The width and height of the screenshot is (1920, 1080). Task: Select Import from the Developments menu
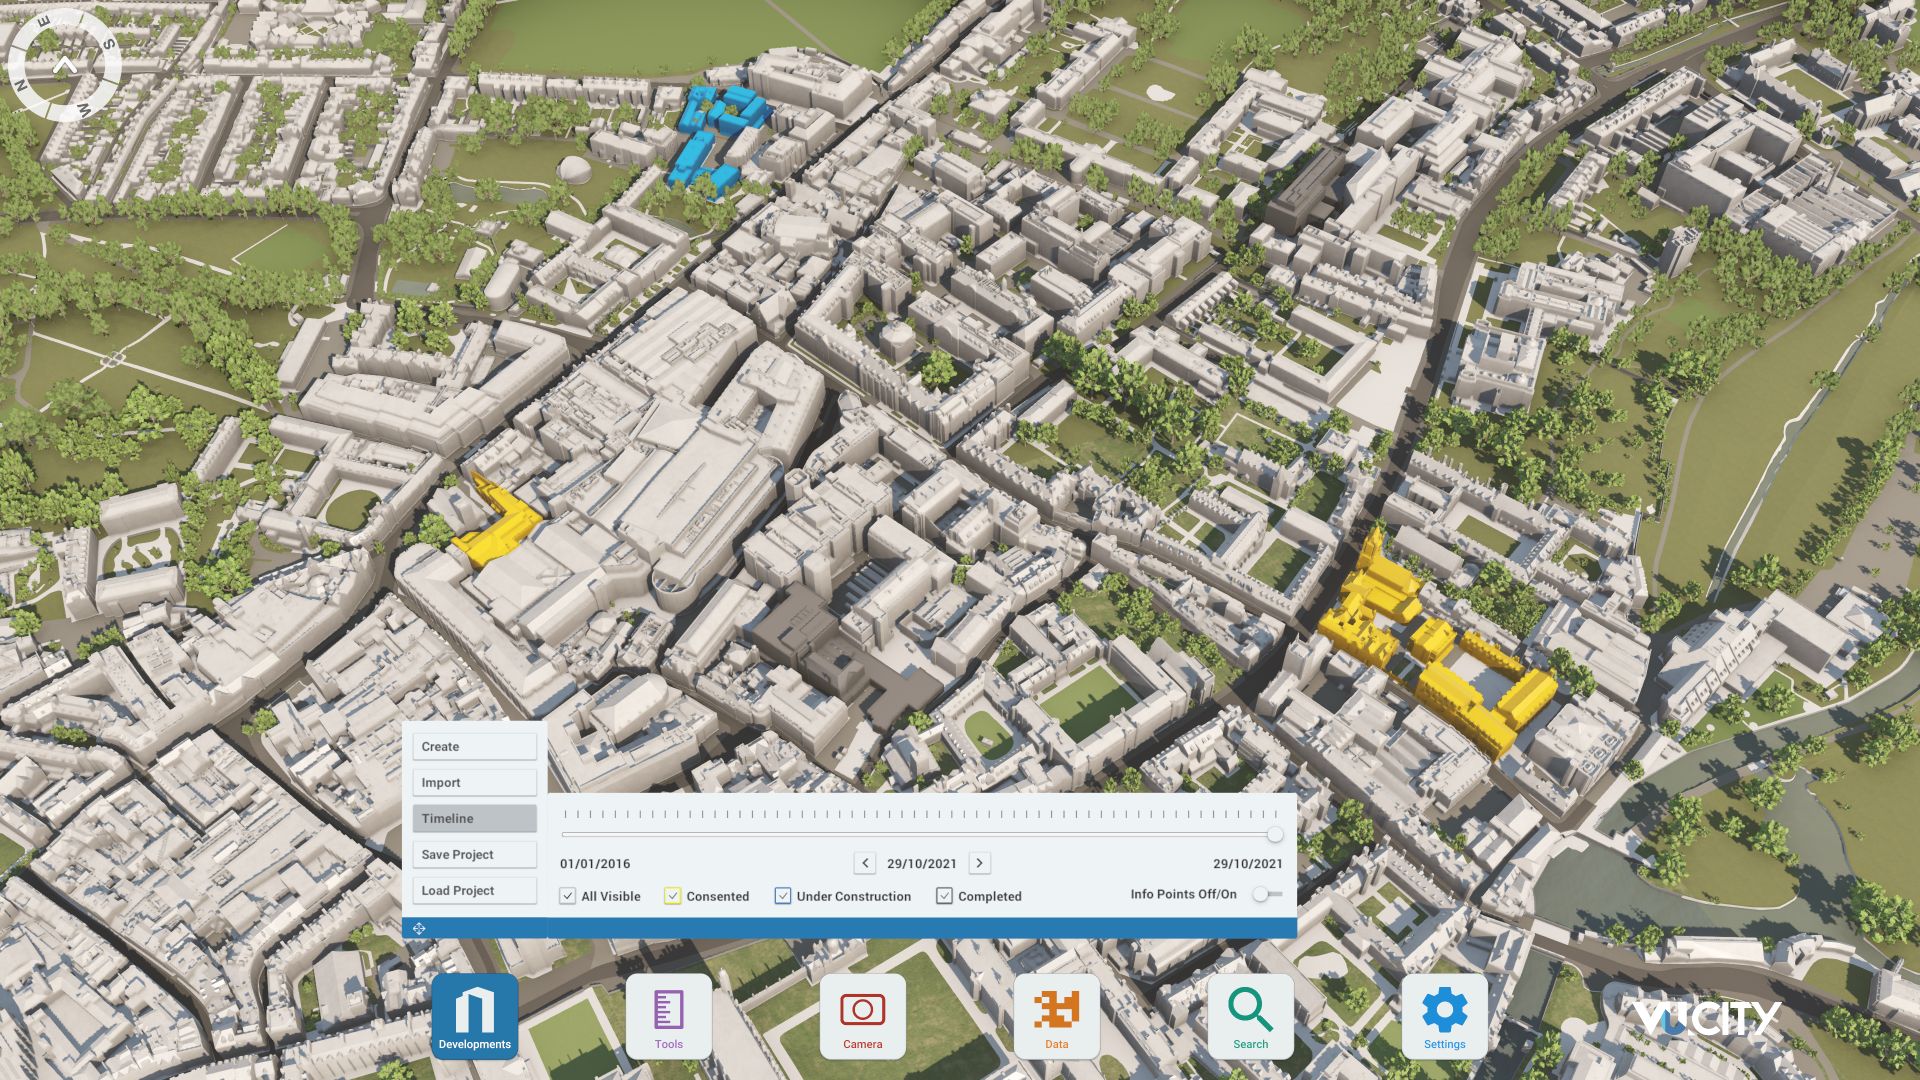pos(474,782)
